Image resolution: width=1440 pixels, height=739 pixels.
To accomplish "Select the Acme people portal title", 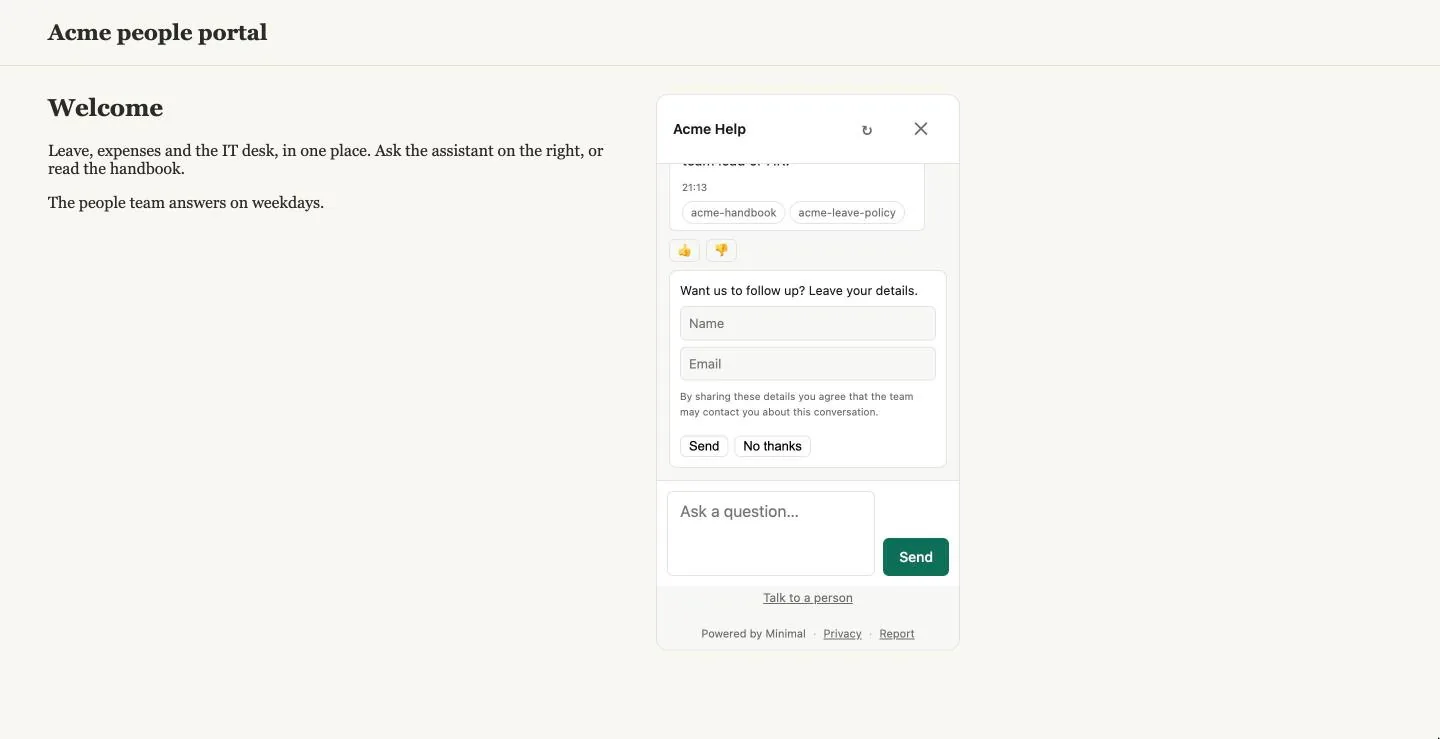I will click(158, 32).
